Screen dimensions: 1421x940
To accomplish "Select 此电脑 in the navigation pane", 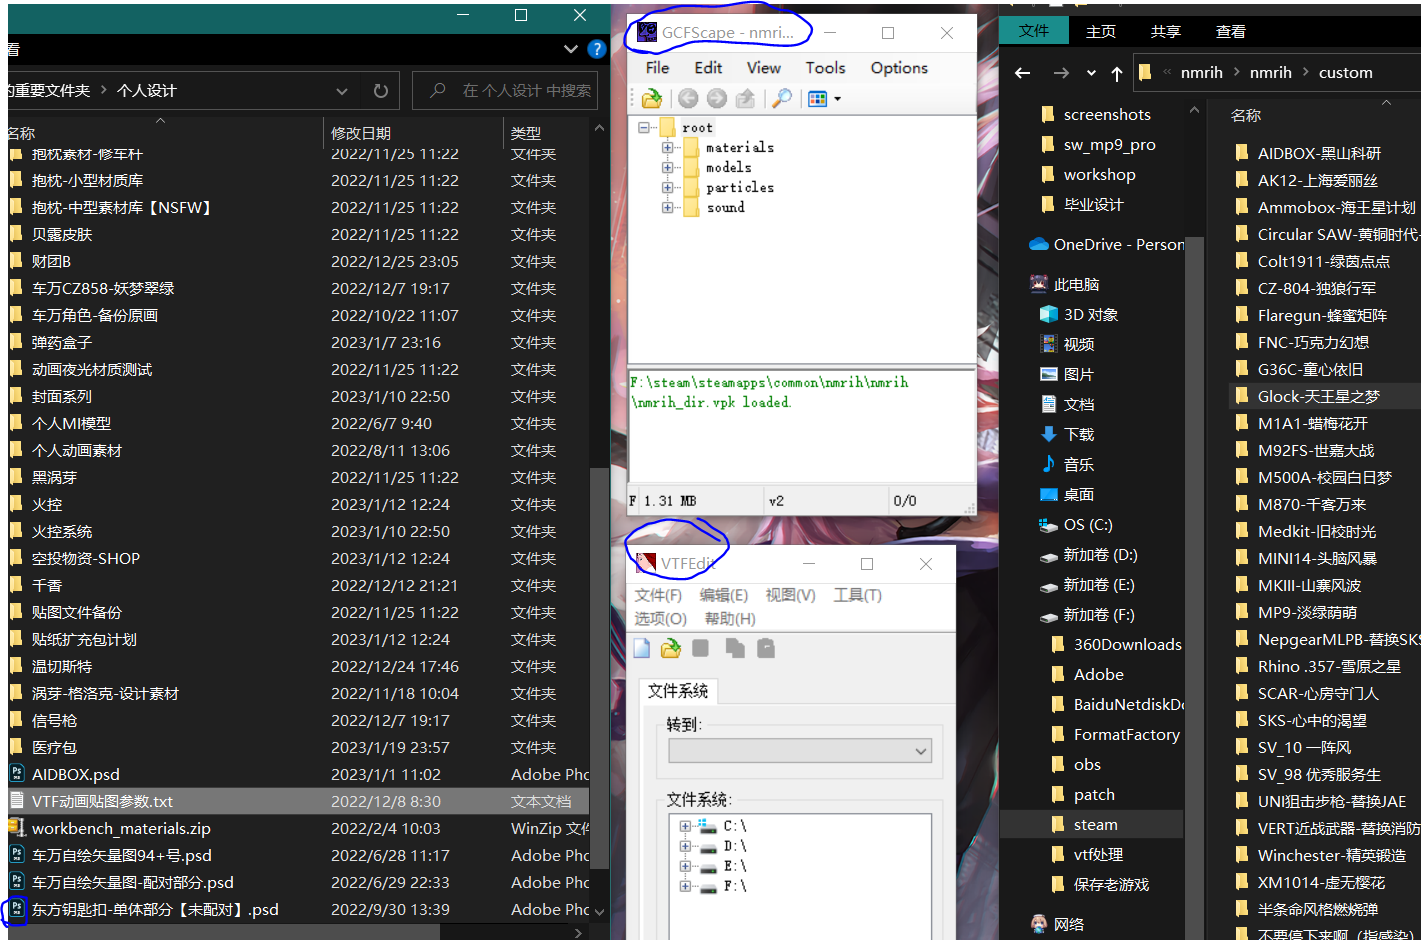I will 1064,284.
